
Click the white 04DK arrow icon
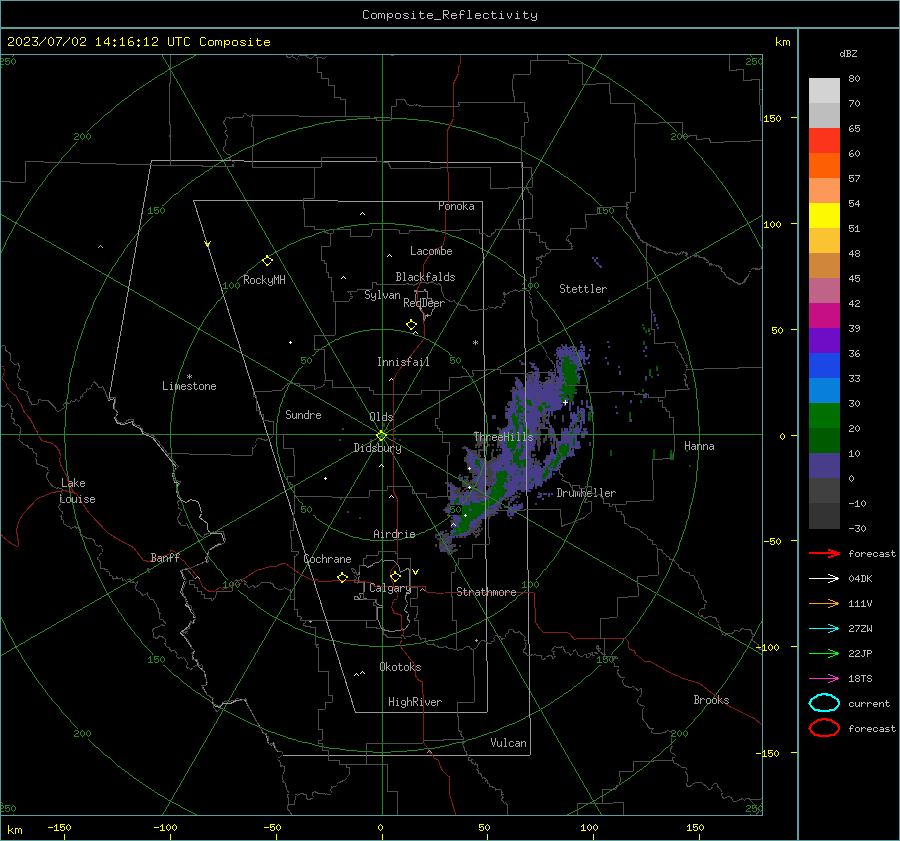(x=824, y=578)
